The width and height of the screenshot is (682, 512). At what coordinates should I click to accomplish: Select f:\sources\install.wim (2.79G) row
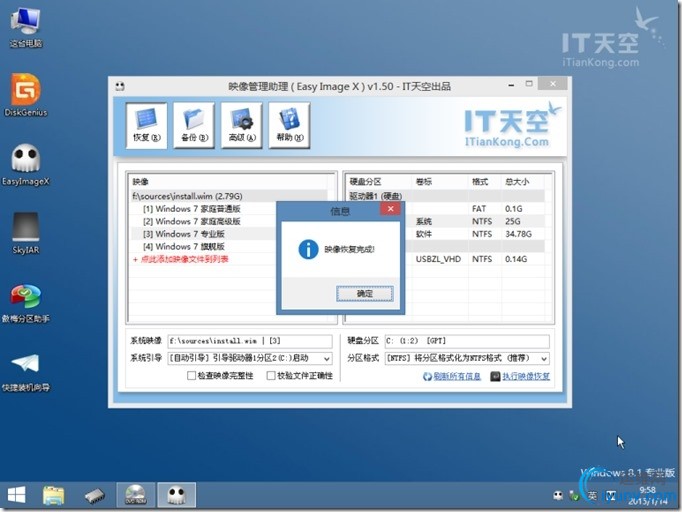point(229,196)
